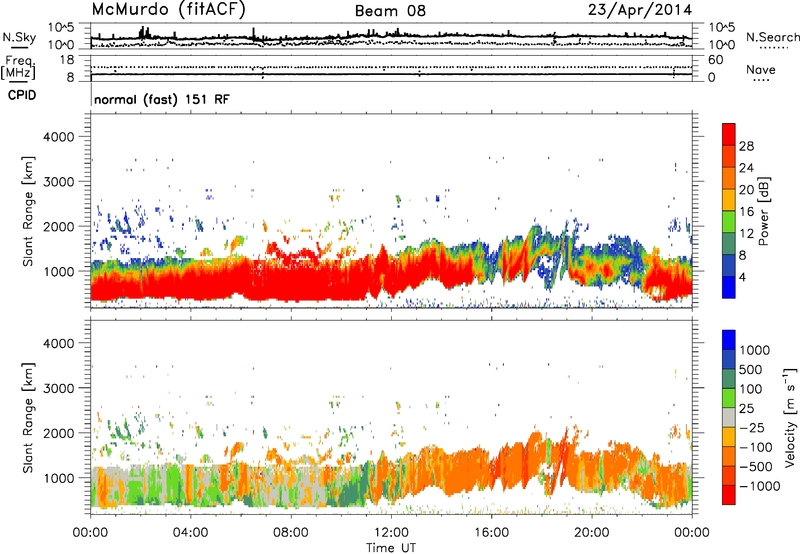
Task: Click the '2000' tick on the velocity panel
Action: (58, 433)
